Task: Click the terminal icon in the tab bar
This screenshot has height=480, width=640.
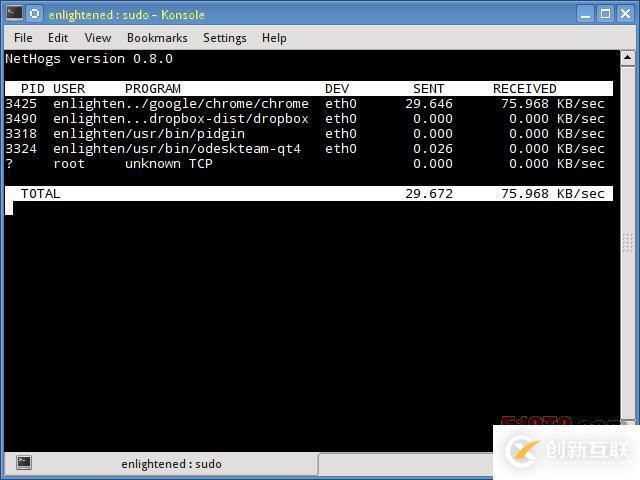Action: pyautogui.click(x=24, y=462)
